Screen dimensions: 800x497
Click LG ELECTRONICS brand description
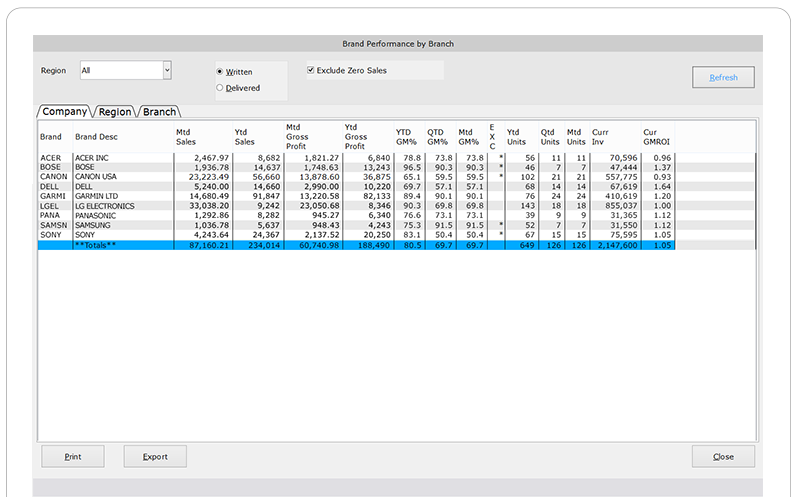coord(105,206)
